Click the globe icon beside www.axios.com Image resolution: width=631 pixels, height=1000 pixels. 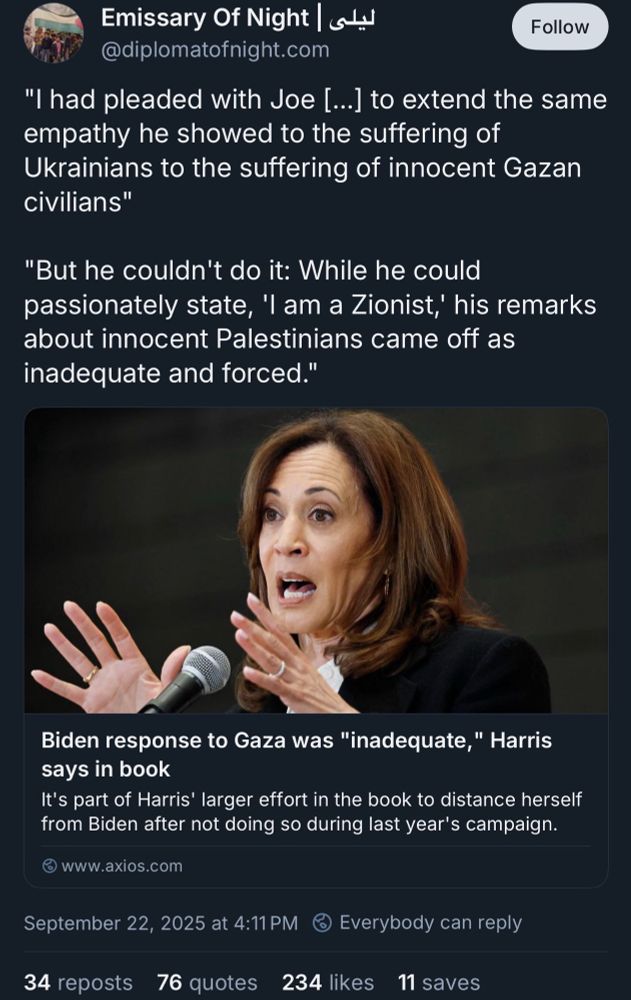pyautogui.click(x=49, y=865)
